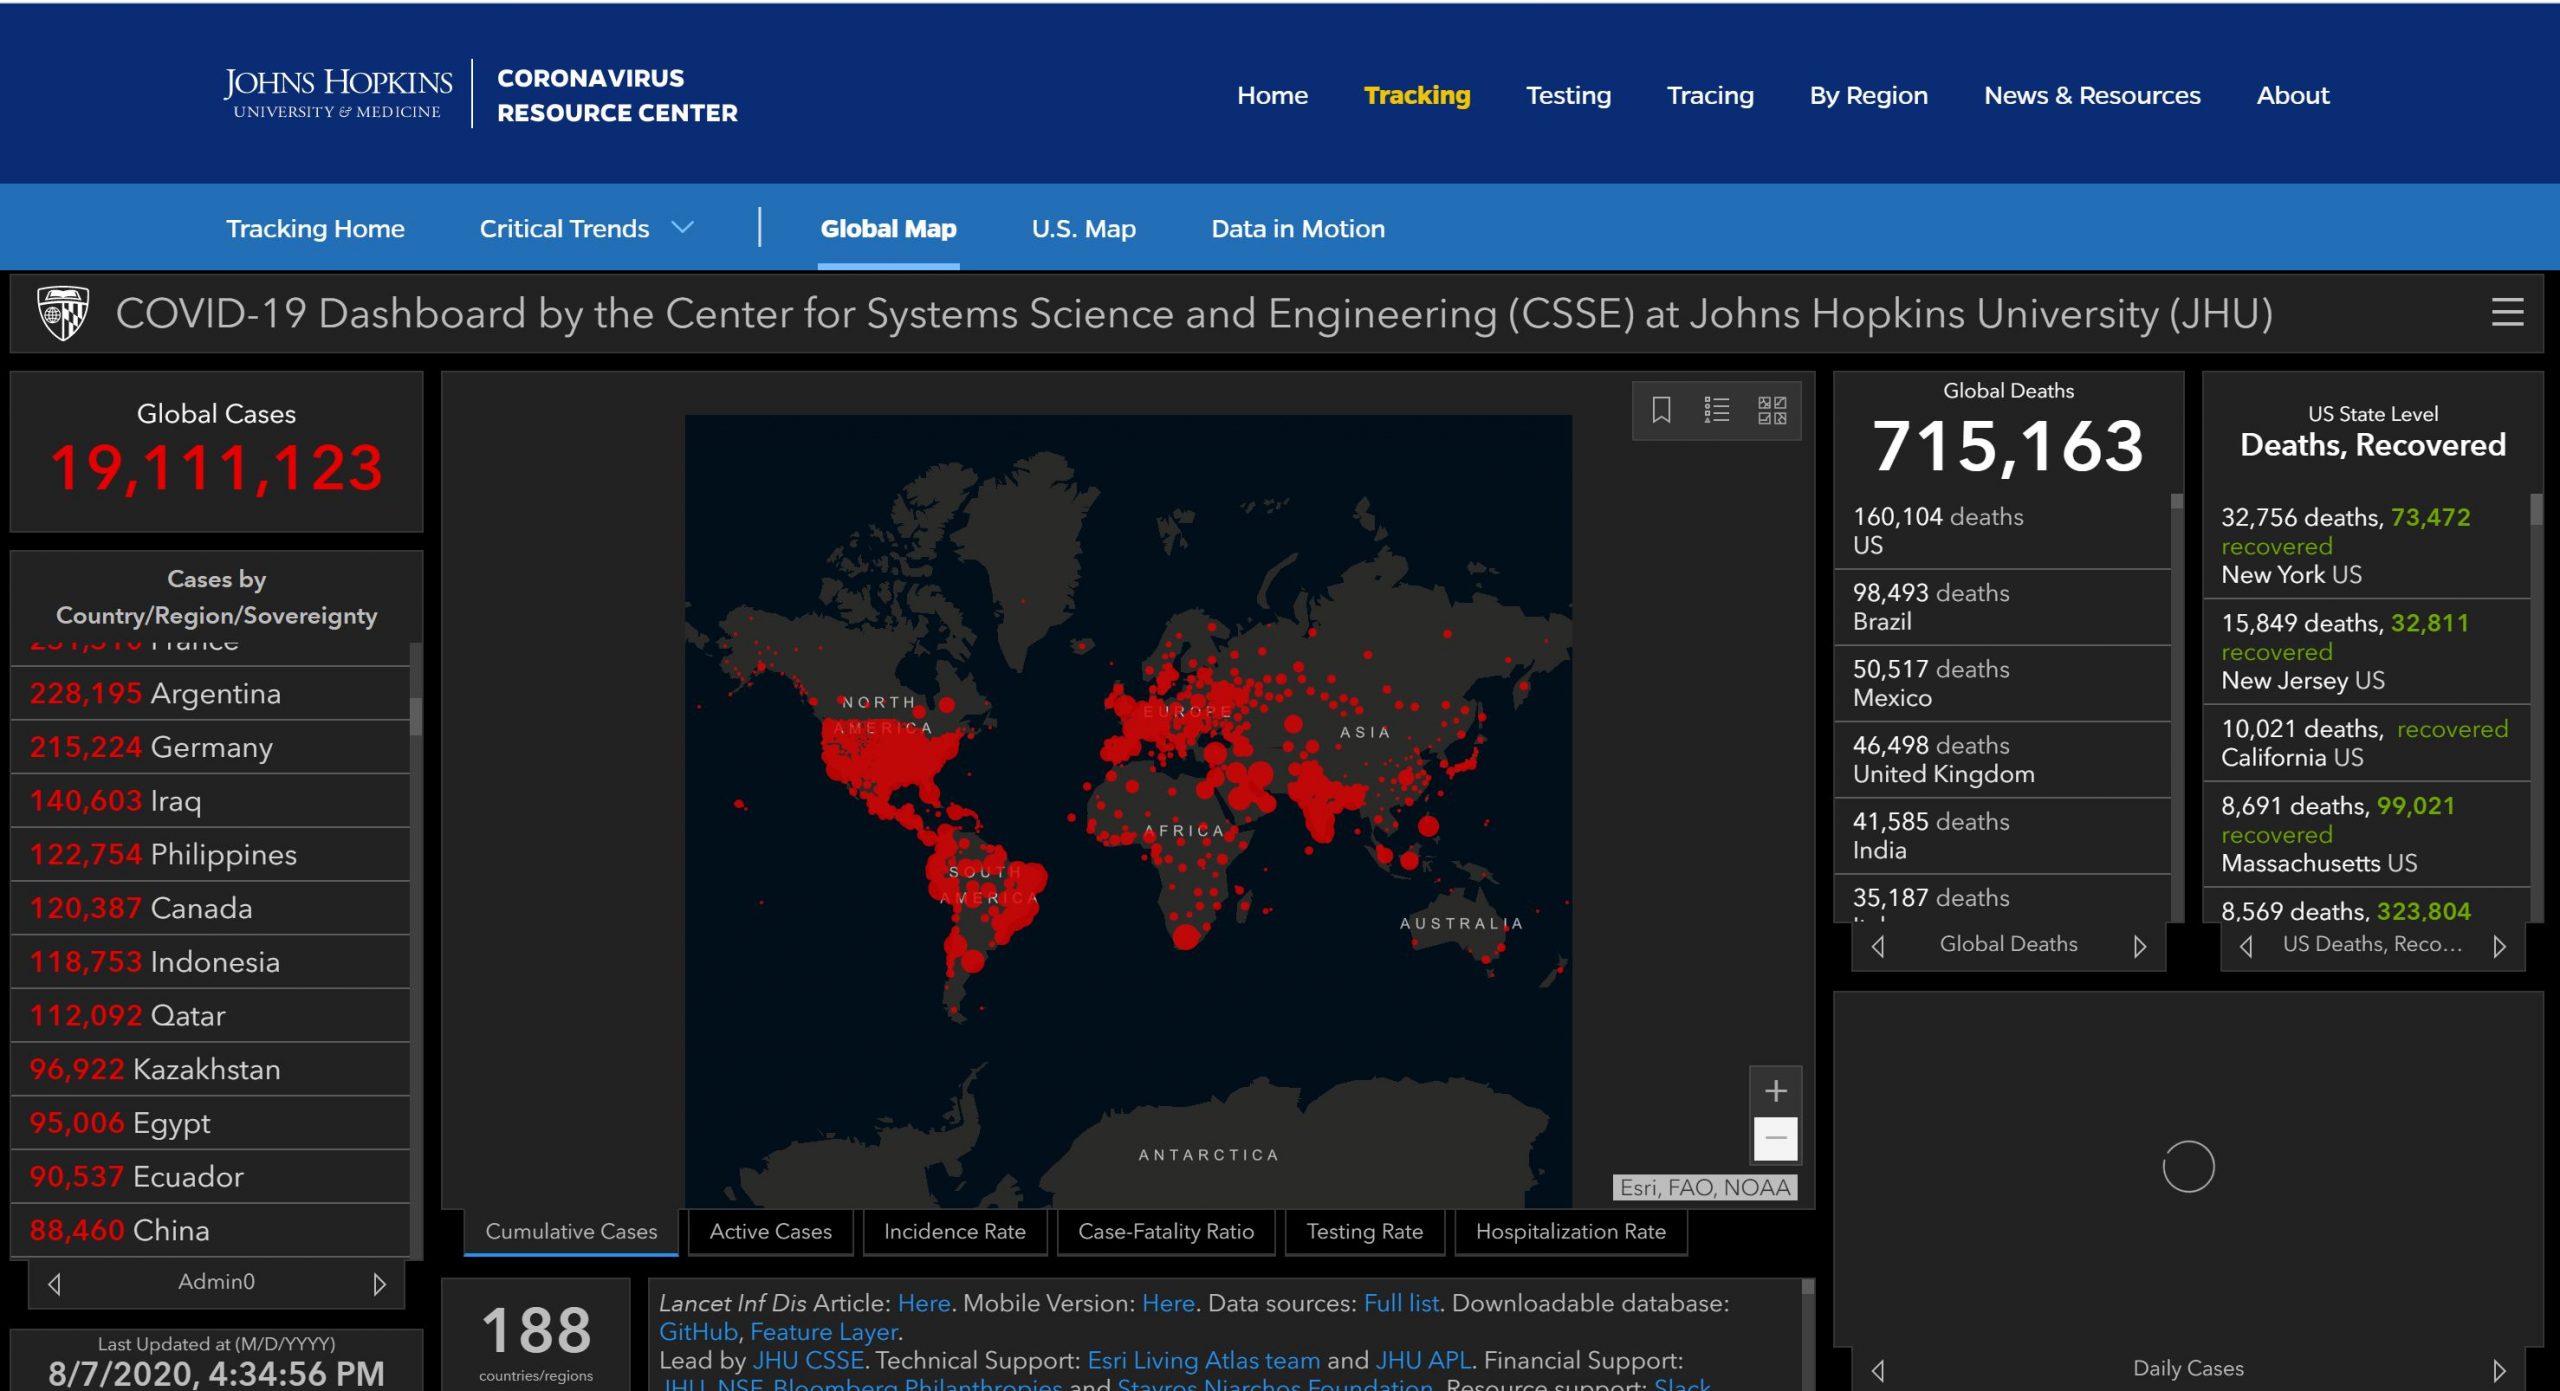
Task: Click previous arrow beside Global Deaths
Action: click(x=1878, y=945)
